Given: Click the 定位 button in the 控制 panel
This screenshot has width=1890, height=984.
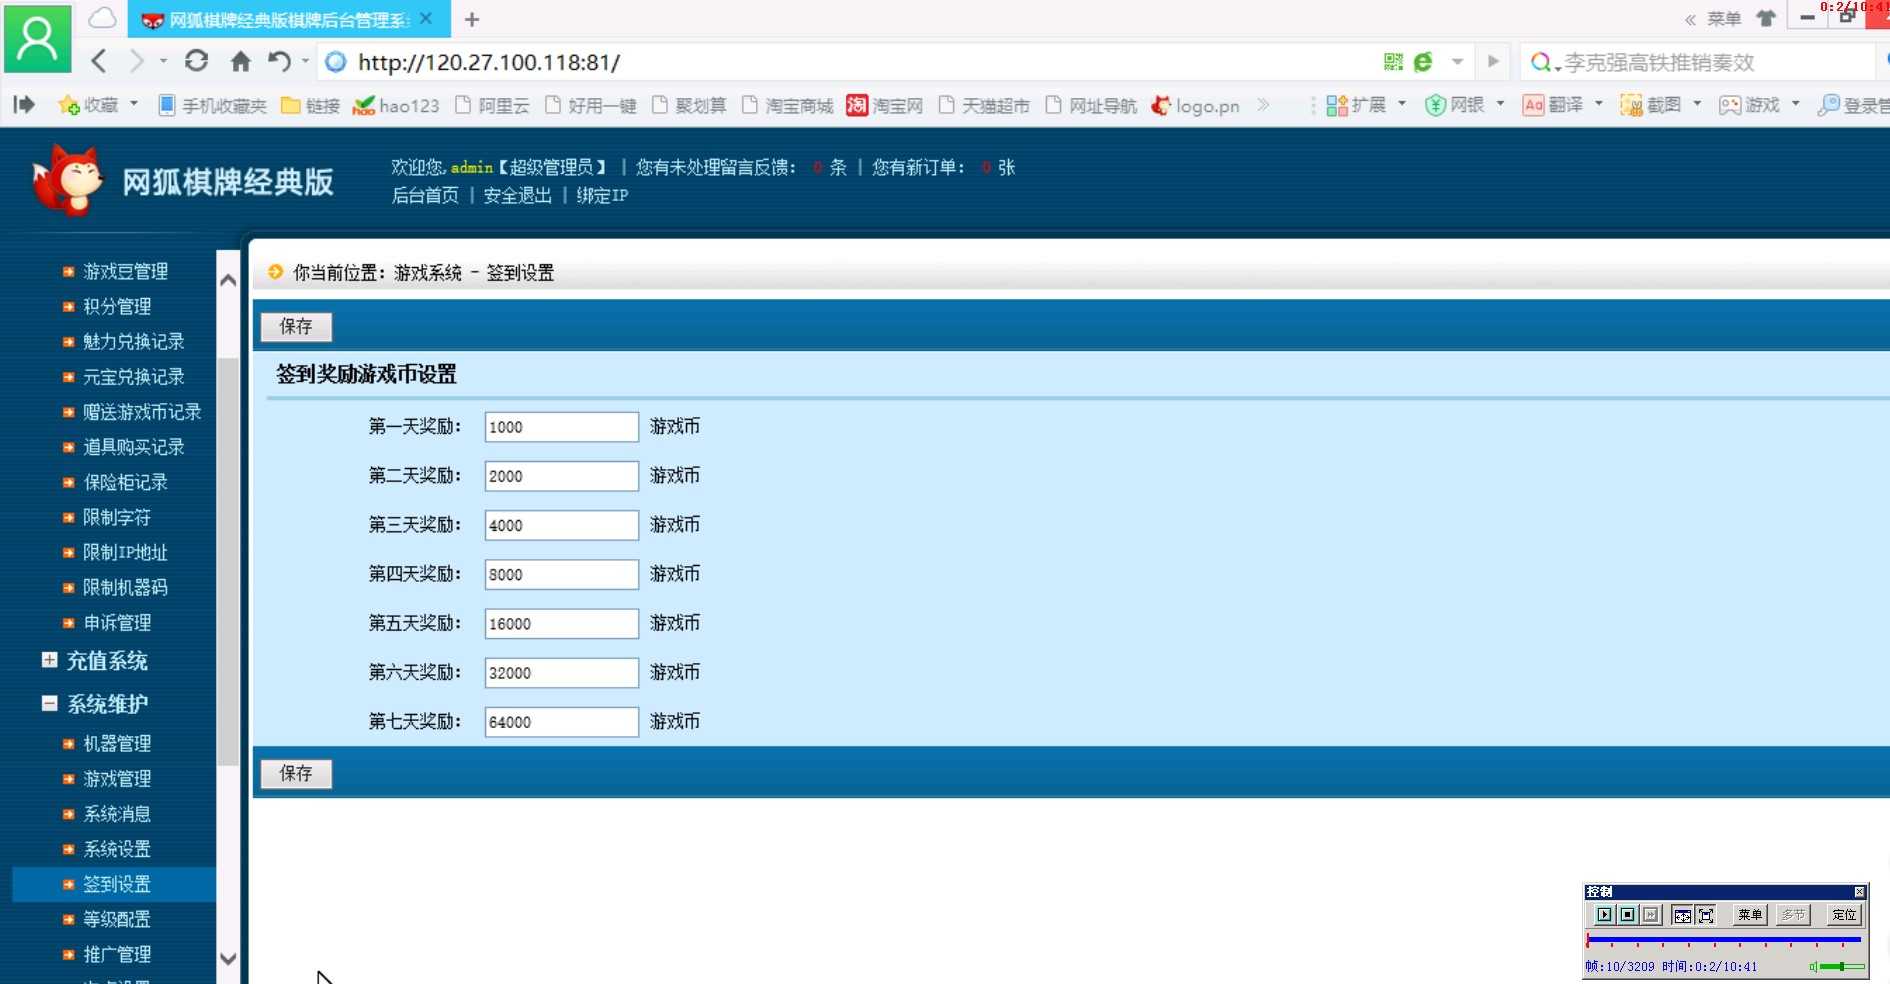Looking at the screenshot, I should click(x=1844, y=915).
